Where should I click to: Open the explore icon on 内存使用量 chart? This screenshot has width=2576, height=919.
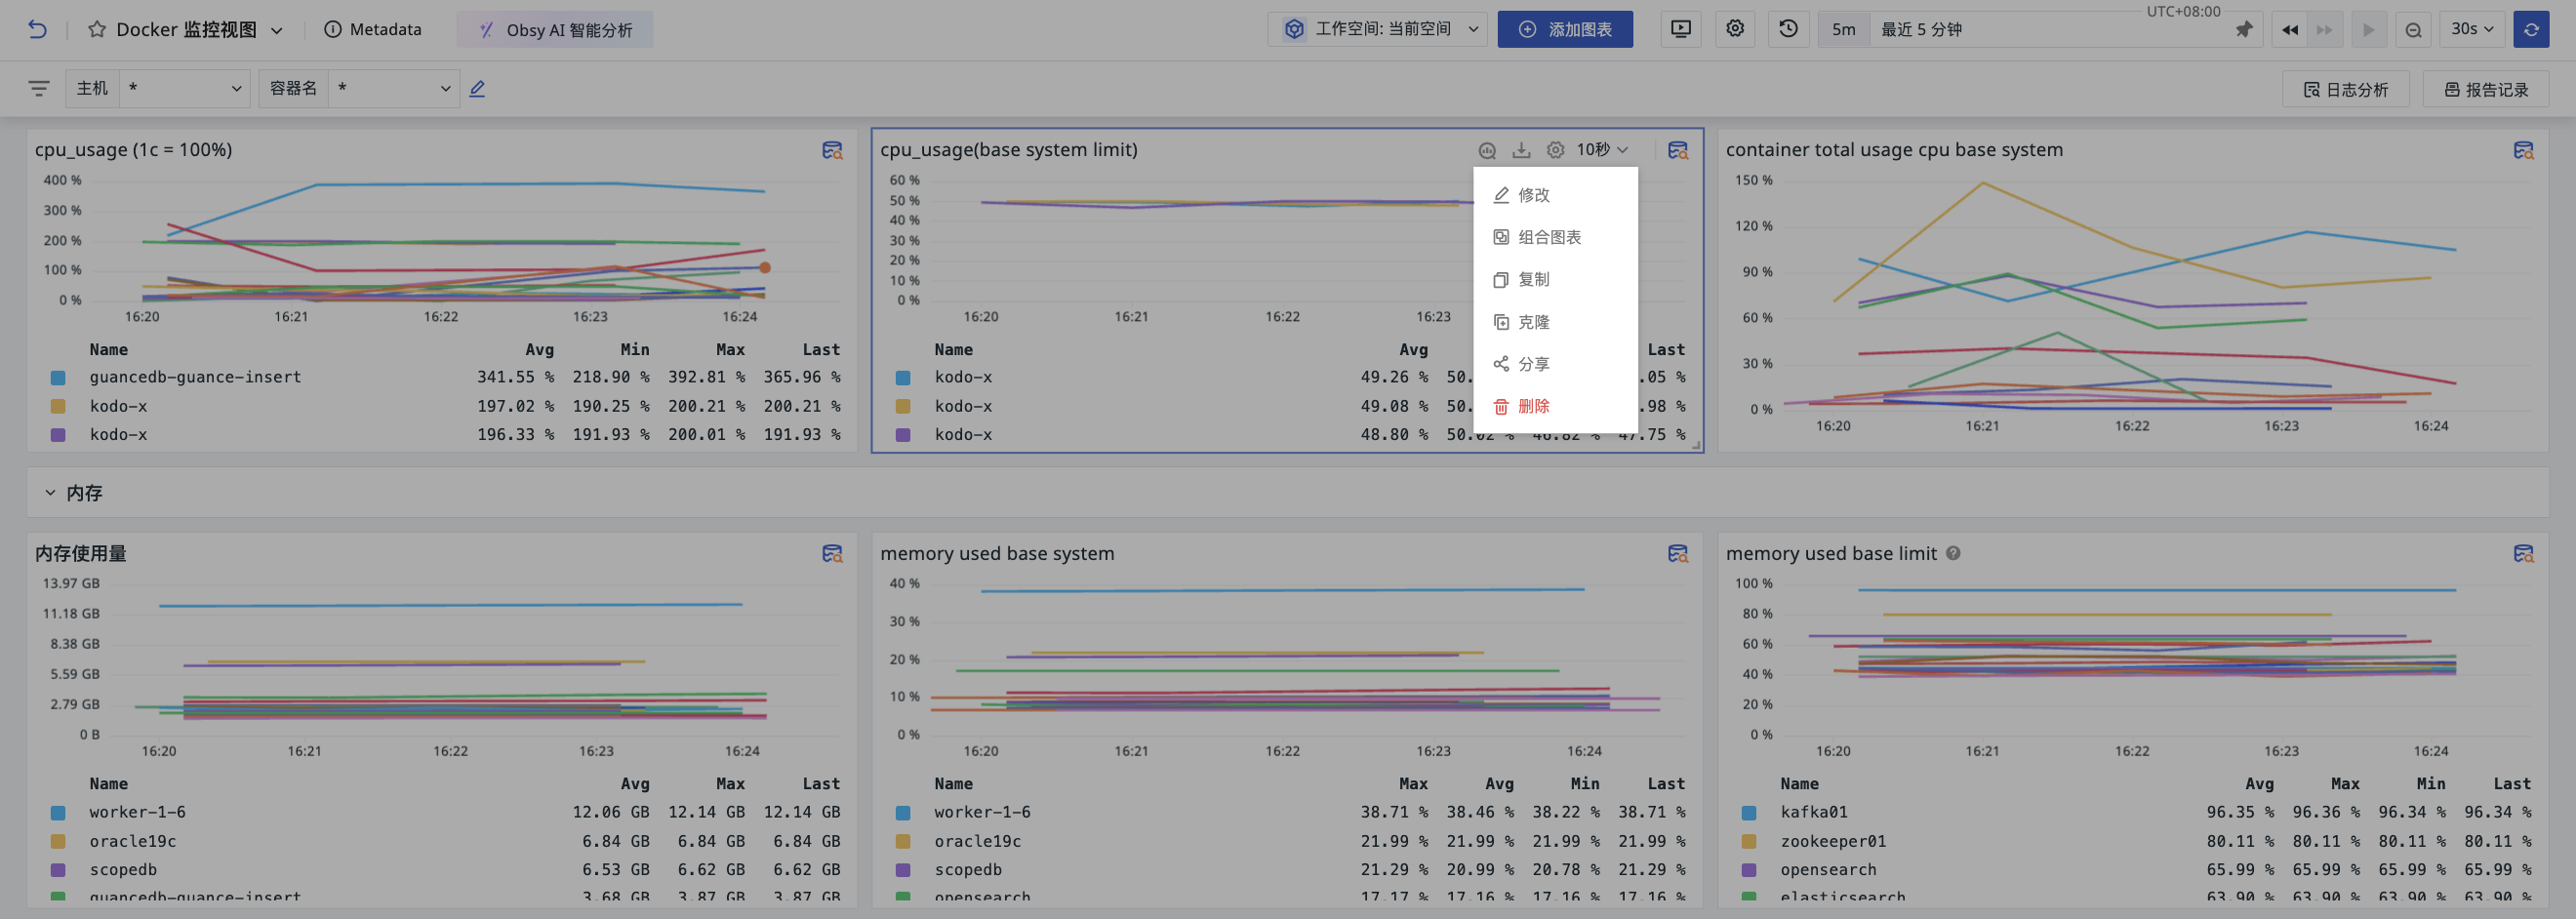pyautogui.click(x=831, y=554)
